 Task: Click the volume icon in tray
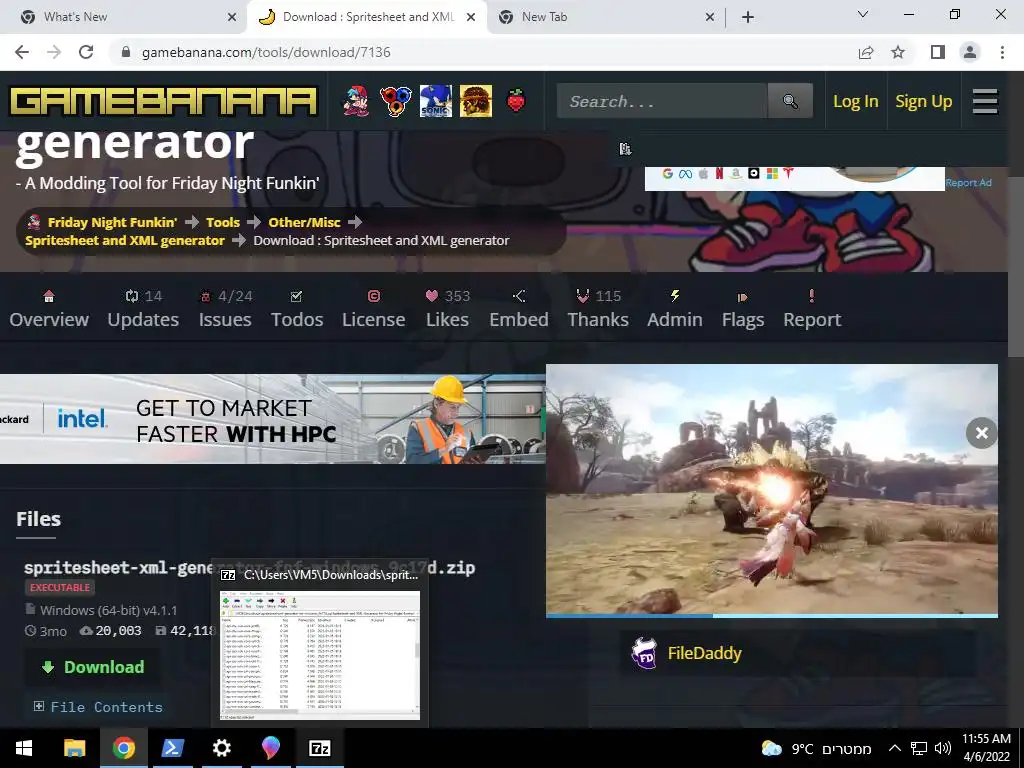pyautogui.click(x=942, y=748)
